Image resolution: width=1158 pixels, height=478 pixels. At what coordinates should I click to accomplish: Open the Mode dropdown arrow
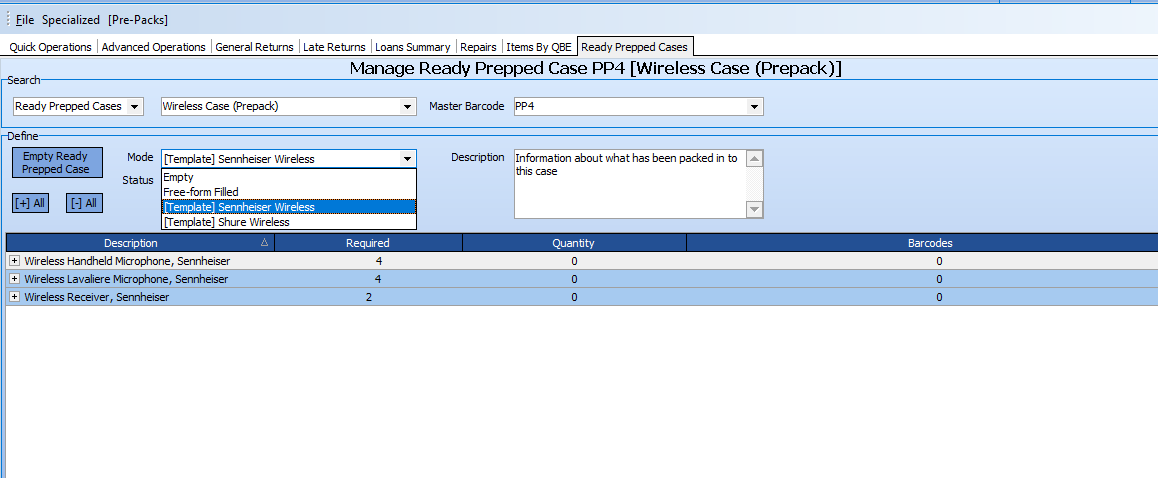click(x=407, y=159)
